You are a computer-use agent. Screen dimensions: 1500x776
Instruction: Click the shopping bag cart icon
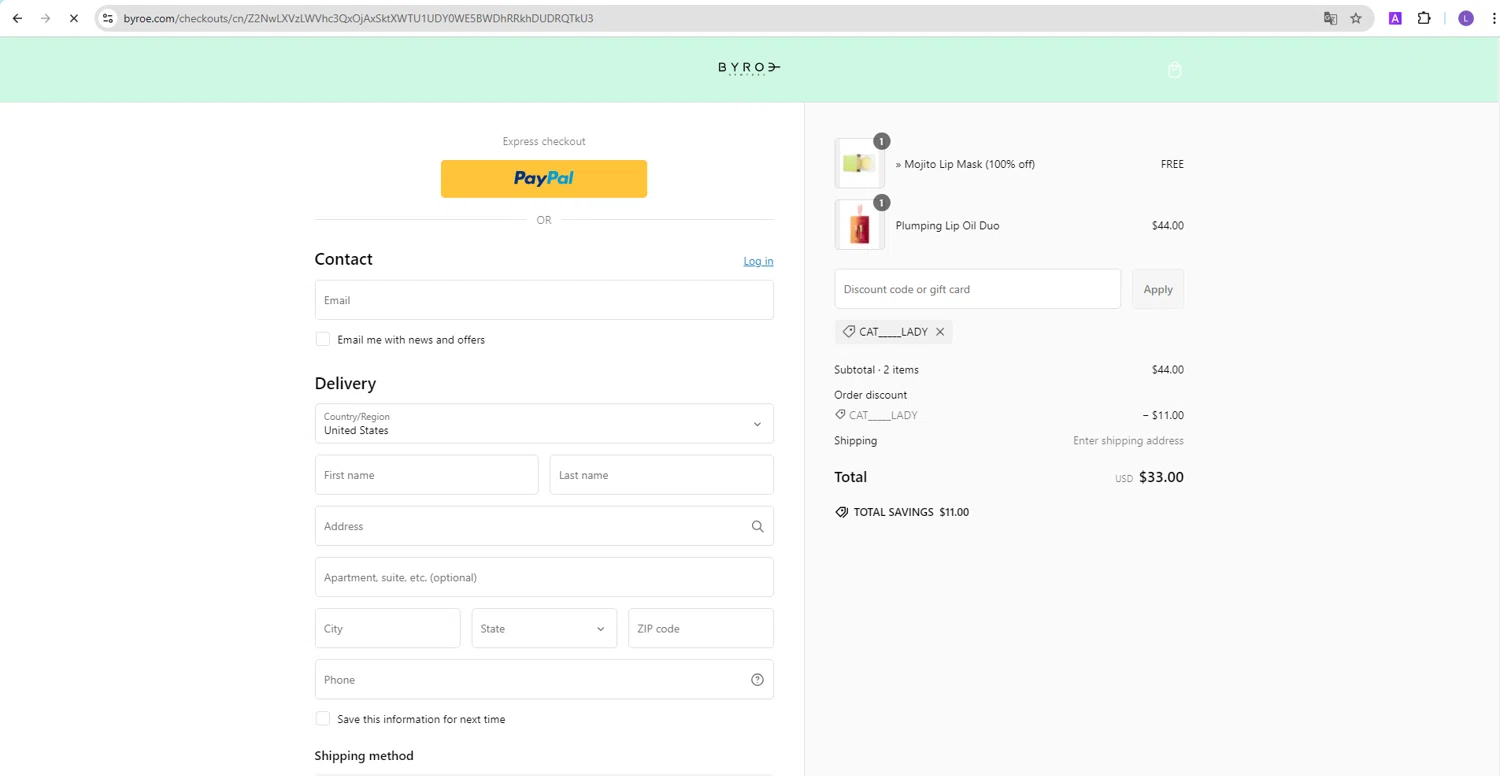1175,70
